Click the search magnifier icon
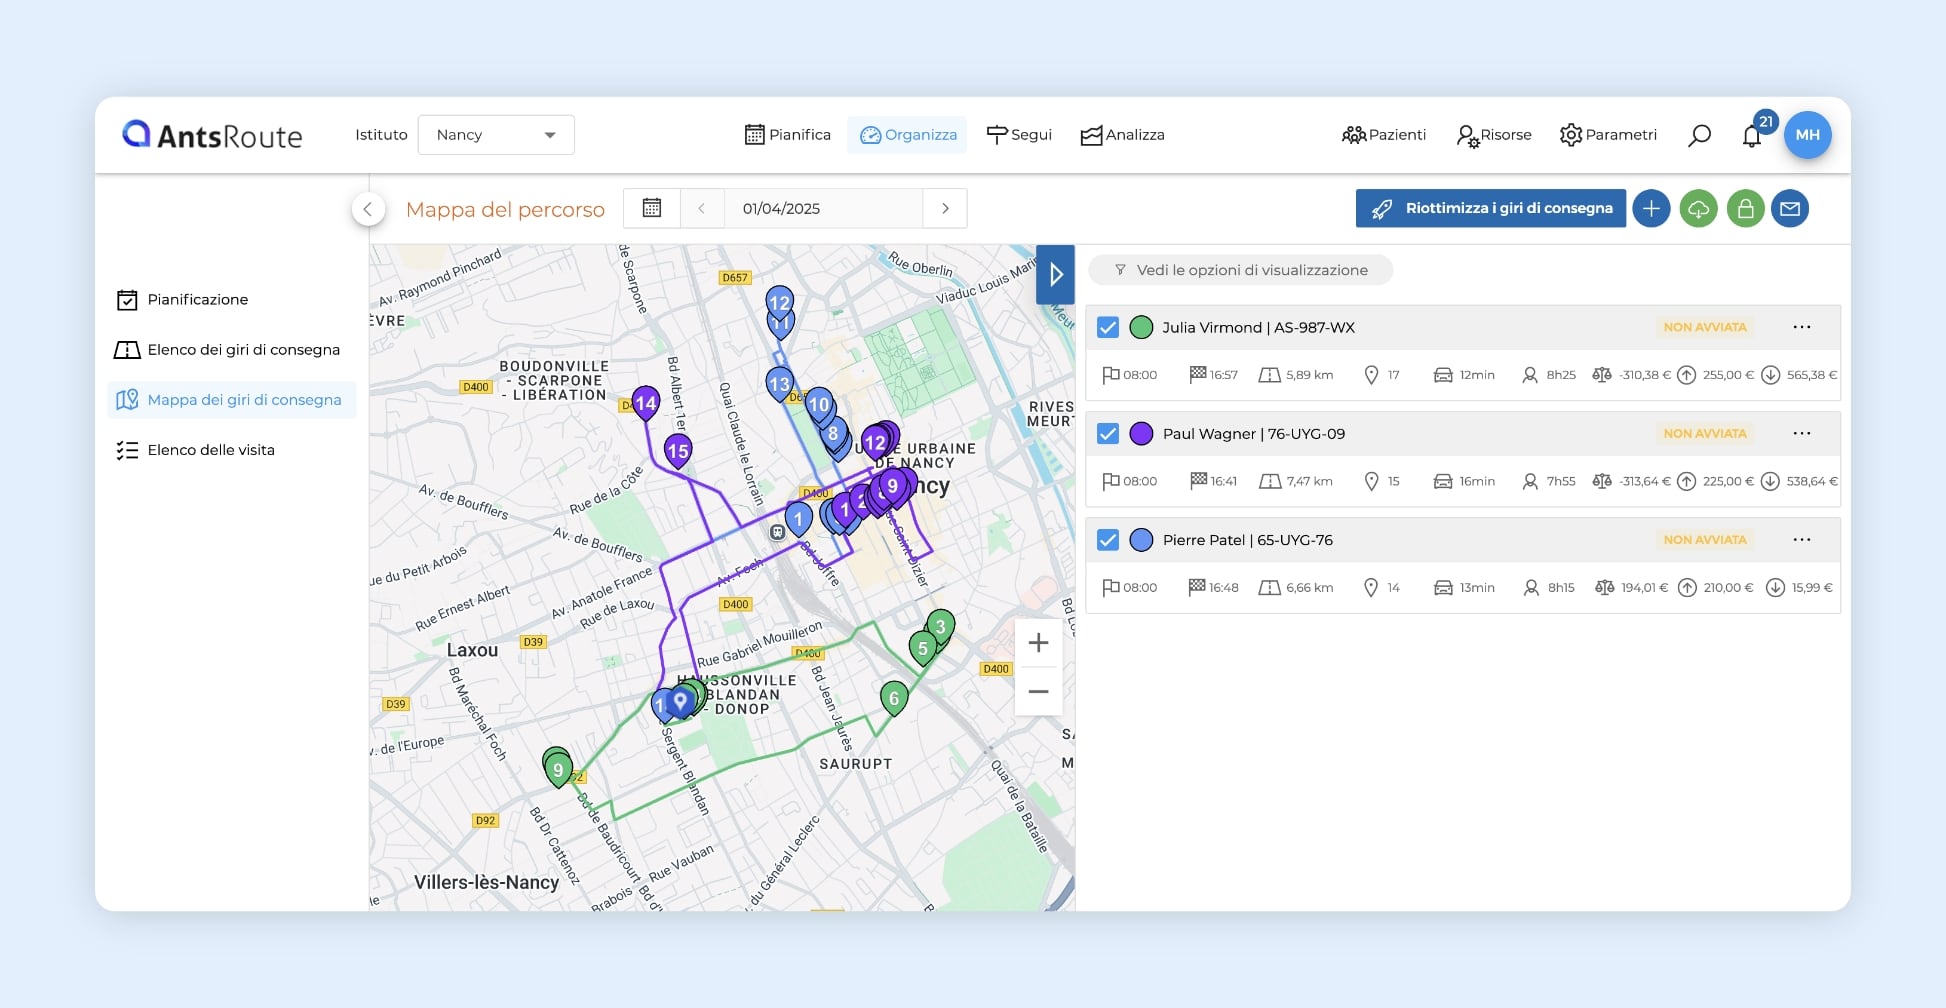The image size is (1946, 1008). [1699, 135]
